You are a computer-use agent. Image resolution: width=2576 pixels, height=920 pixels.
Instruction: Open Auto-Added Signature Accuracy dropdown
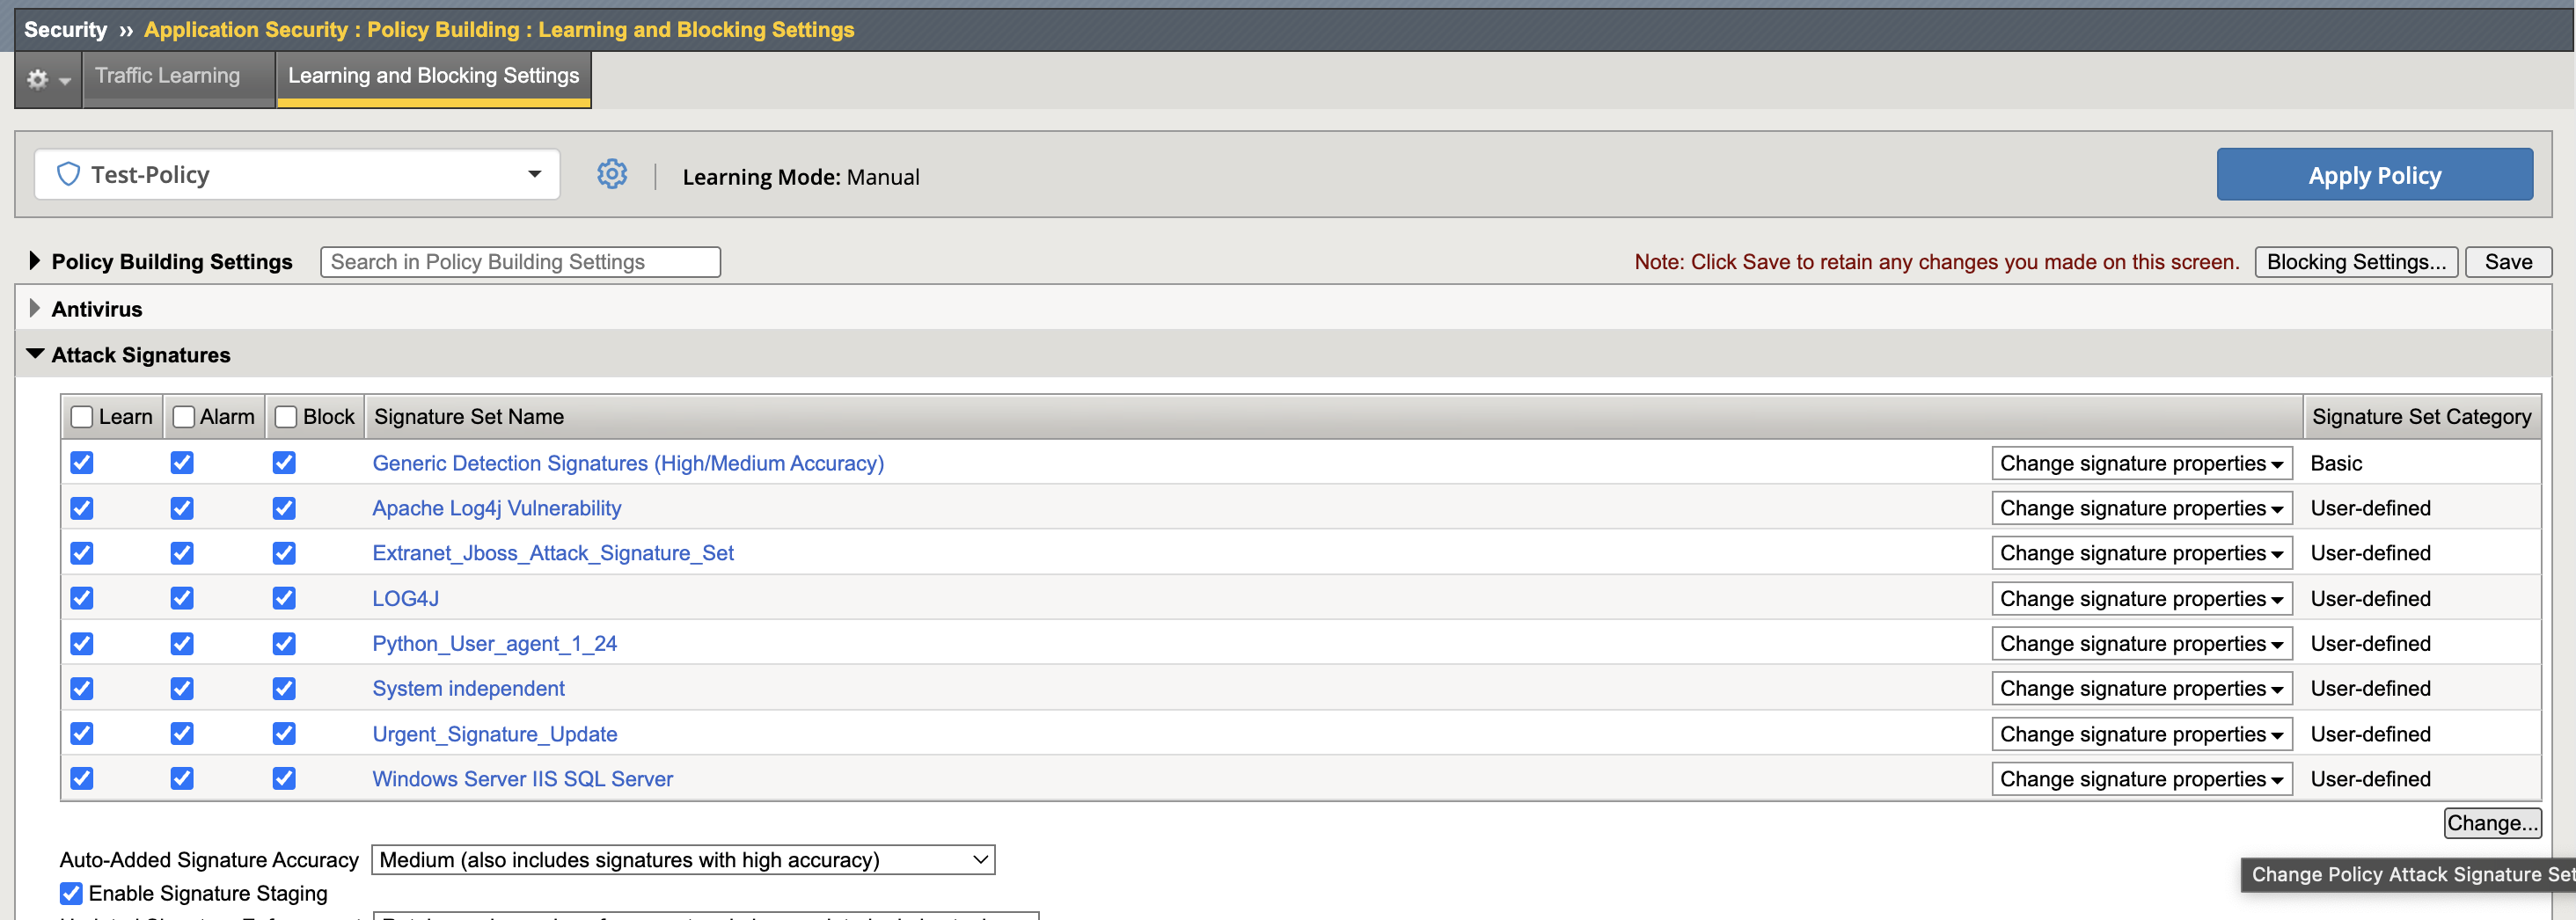click(x=683, y=860)
